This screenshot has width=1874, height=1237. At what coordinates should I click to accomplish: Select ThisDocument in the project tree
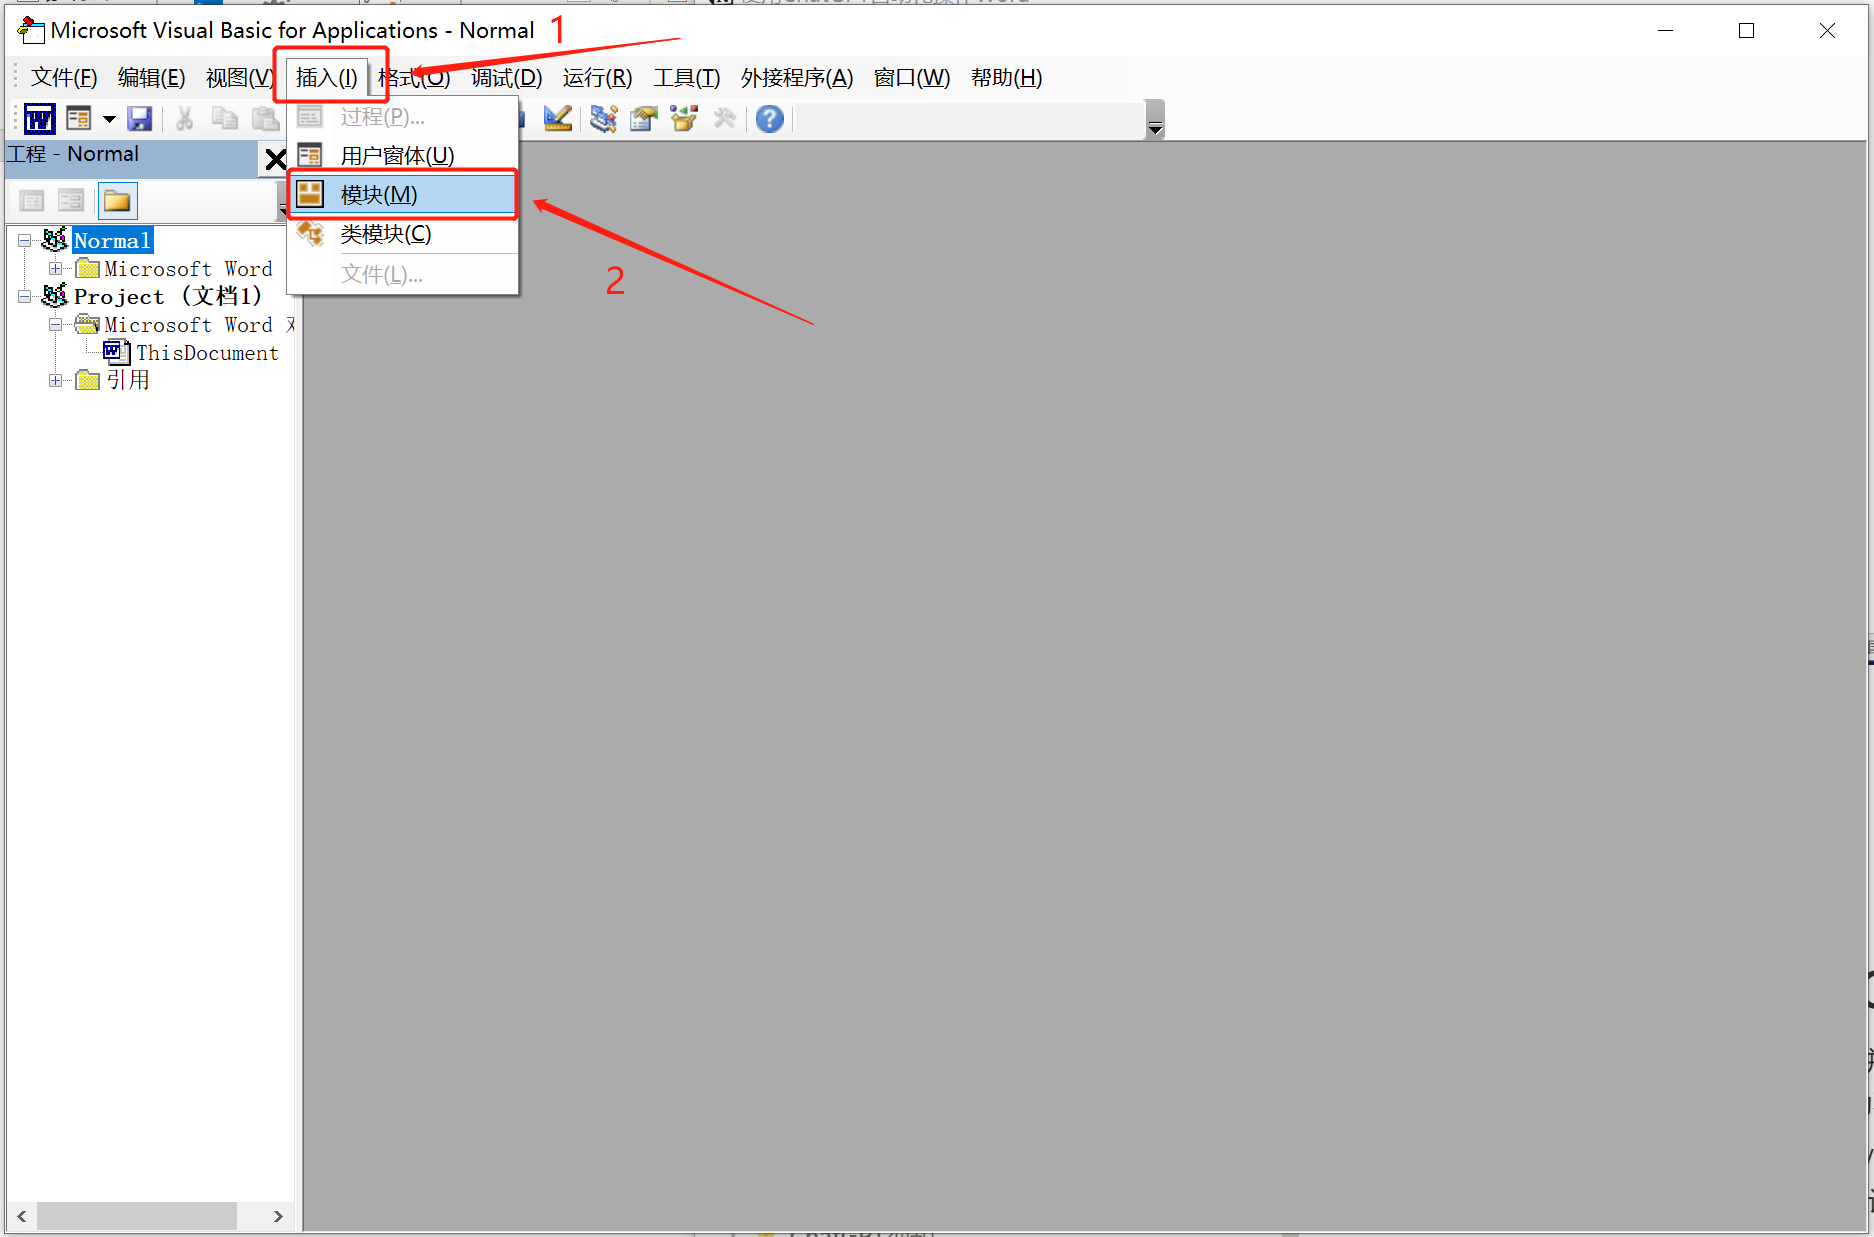(207, 353)
